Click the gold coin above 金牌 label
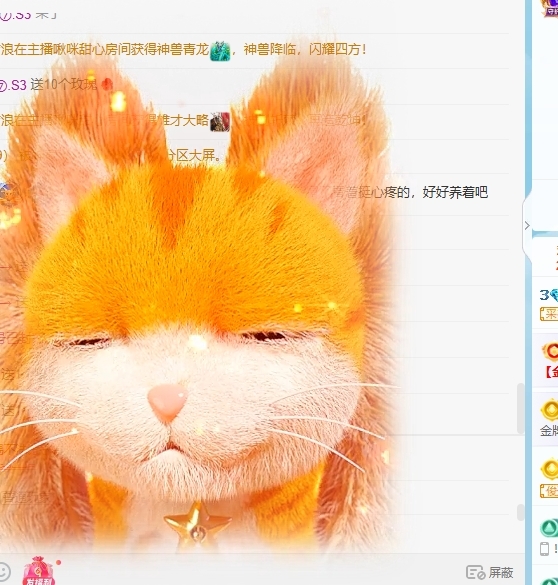 click(550, 410)
